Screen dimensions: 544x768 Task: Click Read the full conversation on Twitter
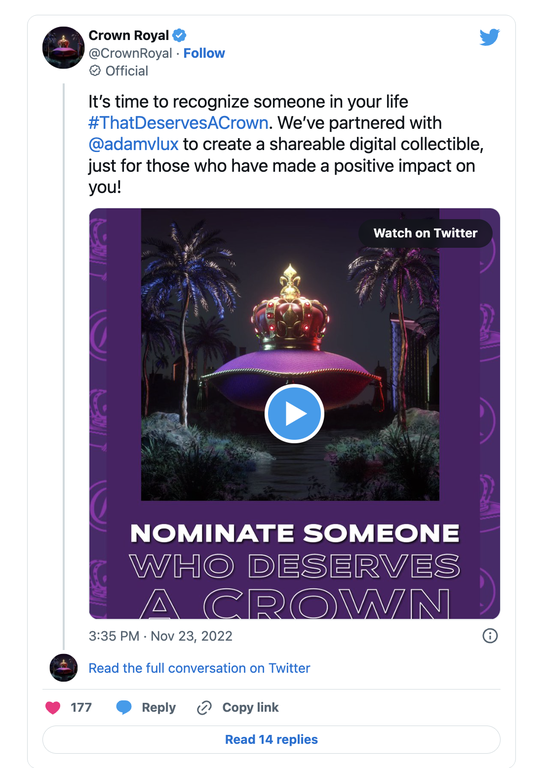coord(199,668)
